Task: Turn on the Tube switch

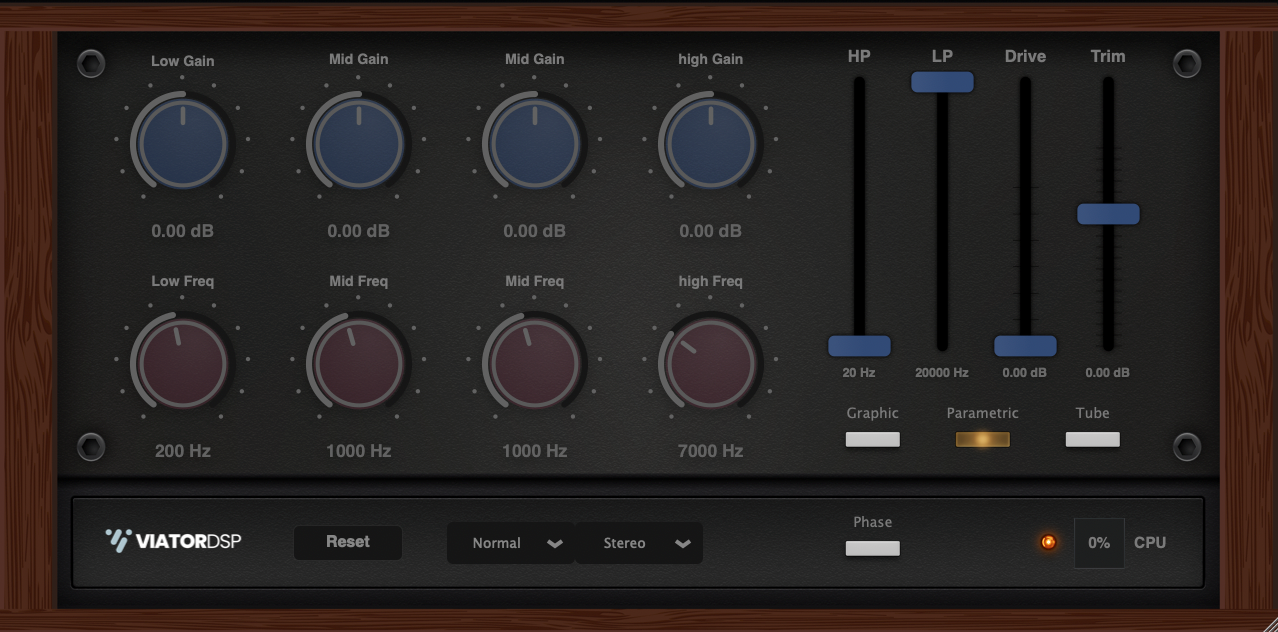Action: click(1092, 439)
